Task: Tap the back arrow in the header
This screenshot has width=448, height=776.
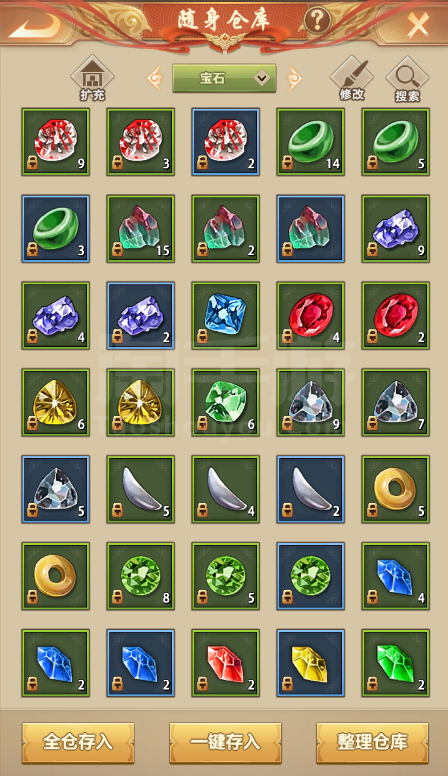Action: (34, 24)
